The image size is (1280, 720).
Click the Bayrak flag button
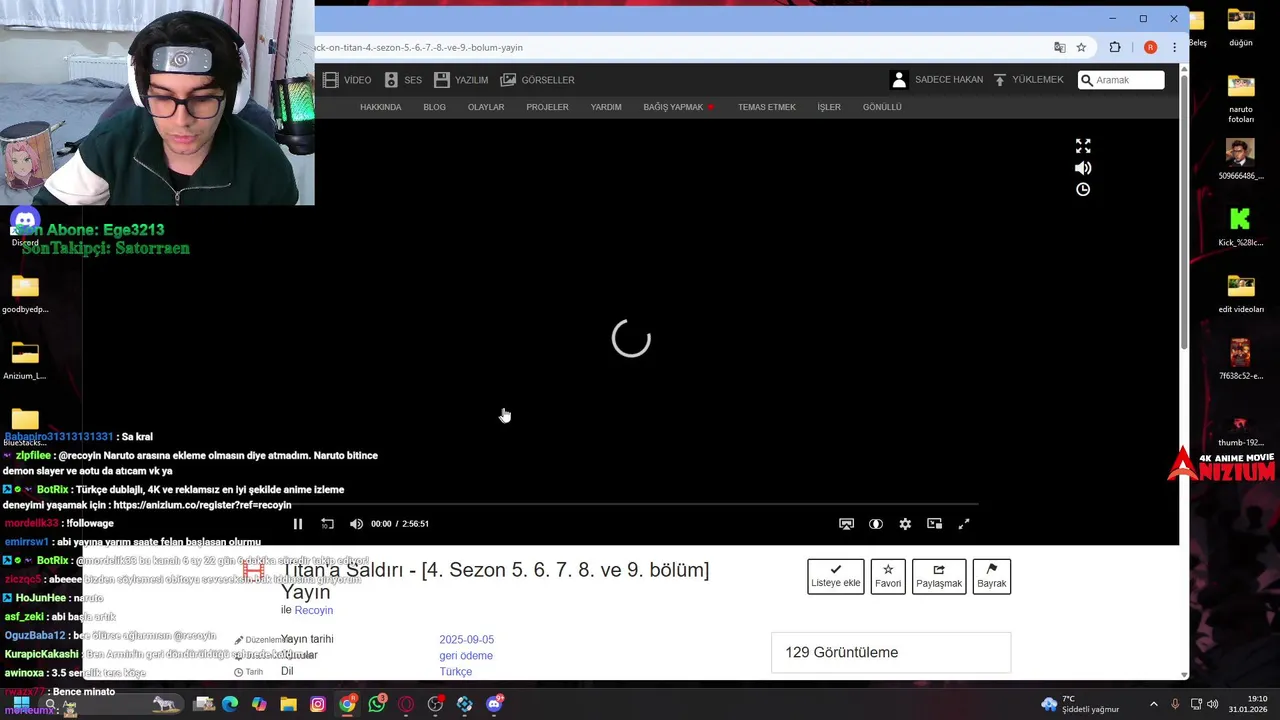pyautogui.click(x=992, y=576)
